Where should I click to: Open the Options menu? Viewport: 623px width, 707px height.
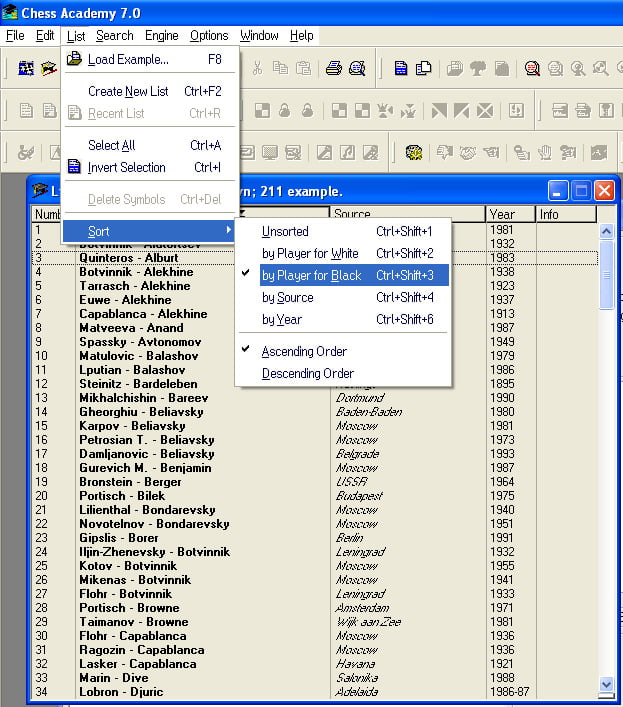coord(209,35)
